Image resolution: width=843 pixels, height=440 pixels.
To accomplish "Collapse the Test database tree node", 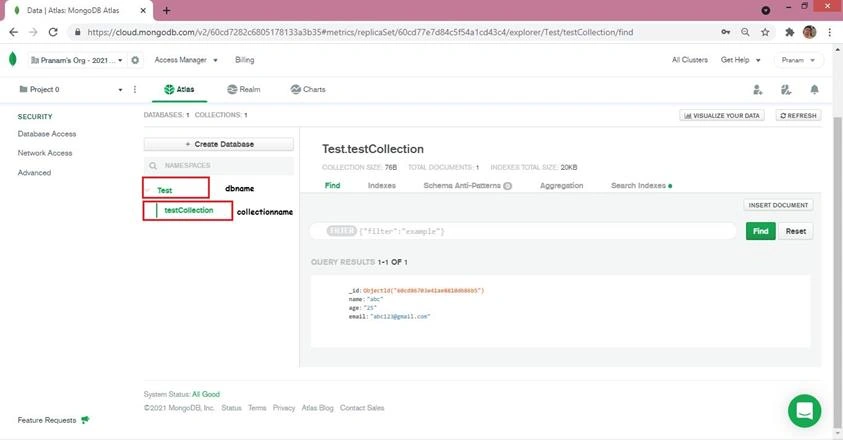I will (x=148, y=190).
